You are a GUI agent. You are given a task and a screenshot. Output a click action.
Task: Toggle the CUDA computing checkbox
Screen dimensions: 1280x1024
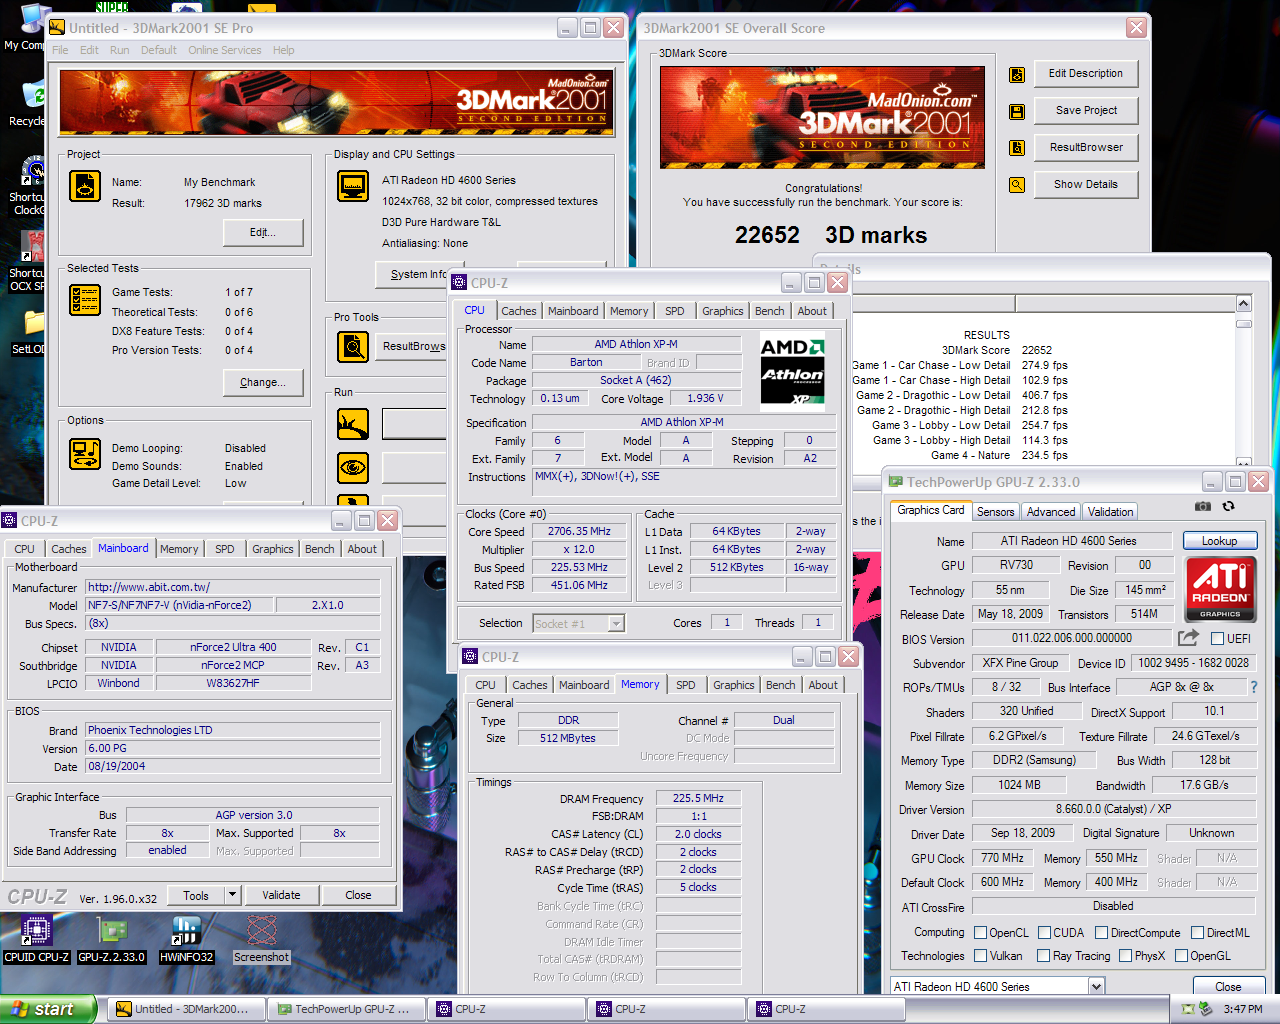1044,933
